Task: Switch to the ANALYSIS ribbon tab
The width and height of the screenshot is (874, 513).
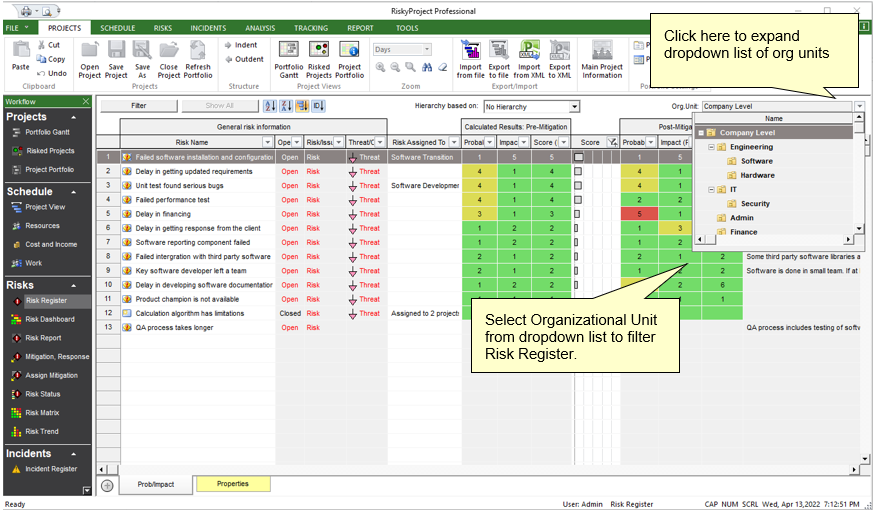Action: 260,28
